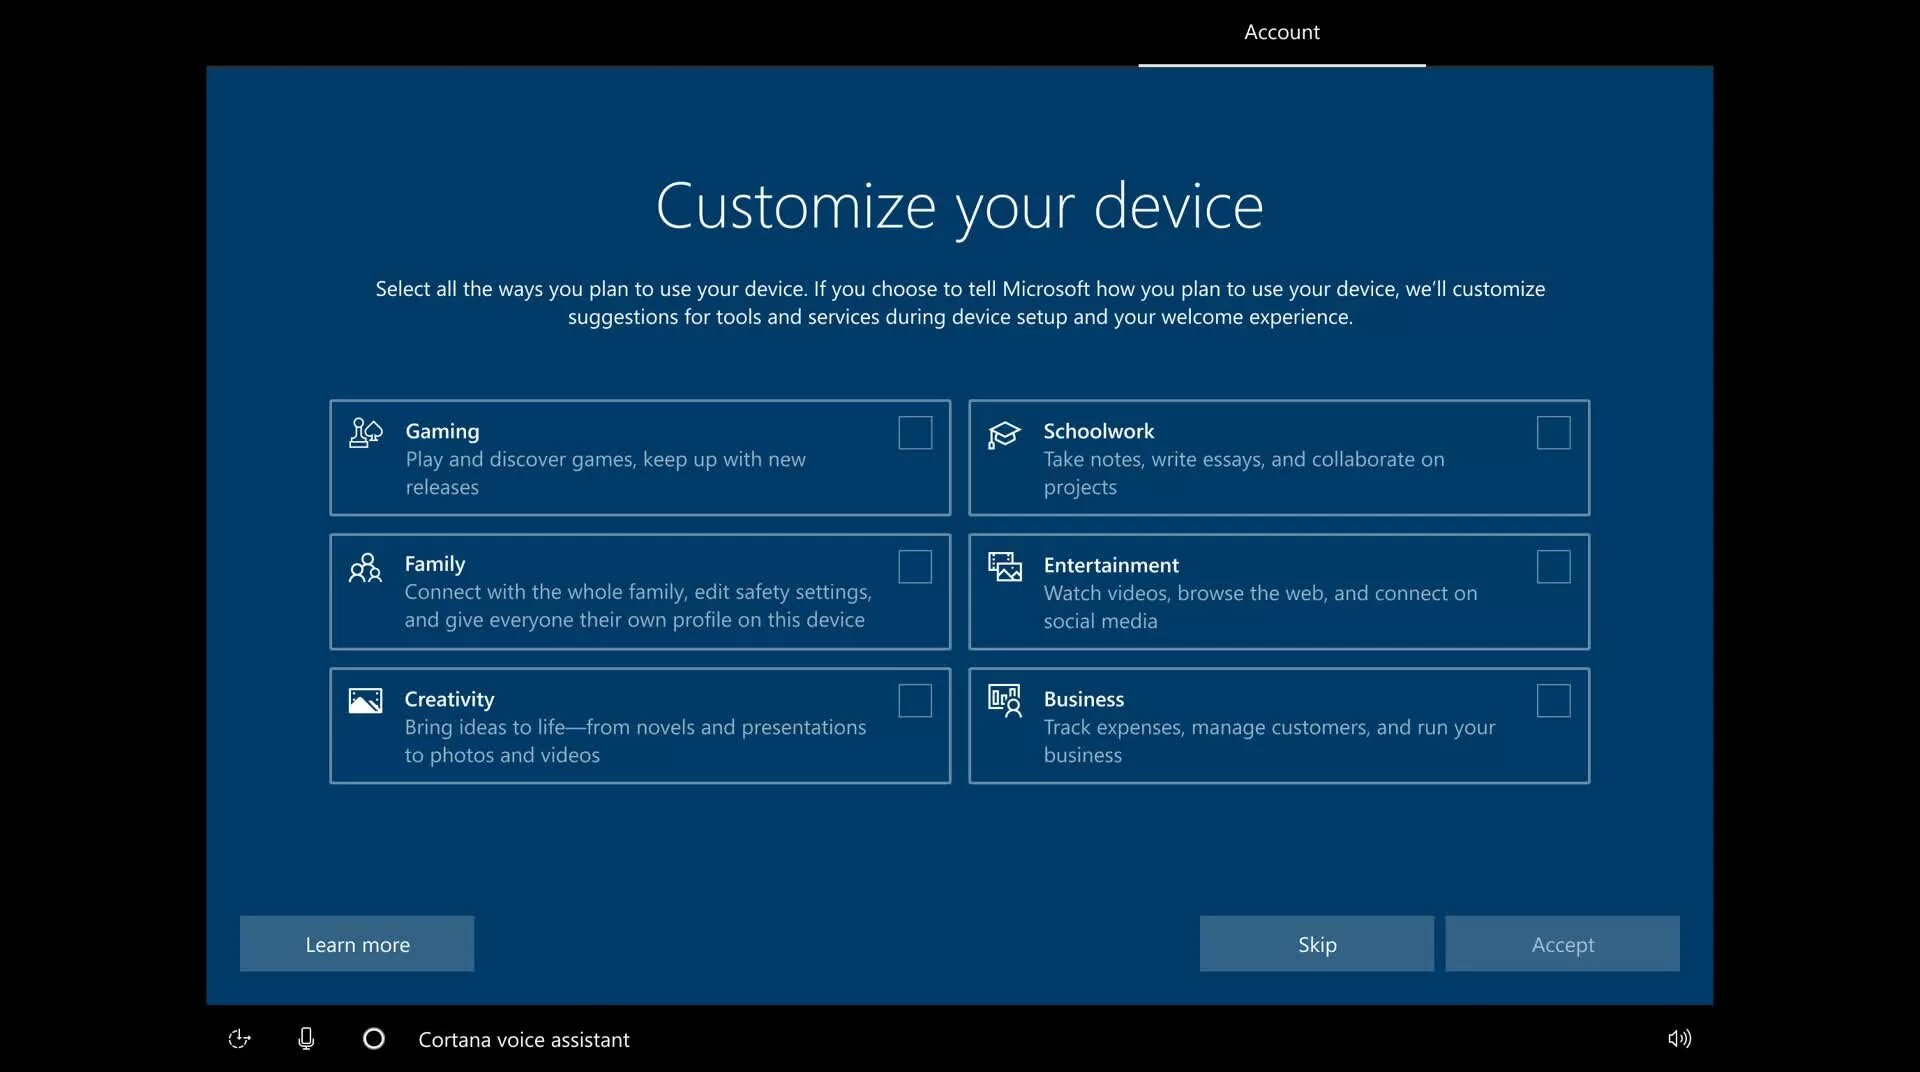Click the Accept button

point(1562,943)
